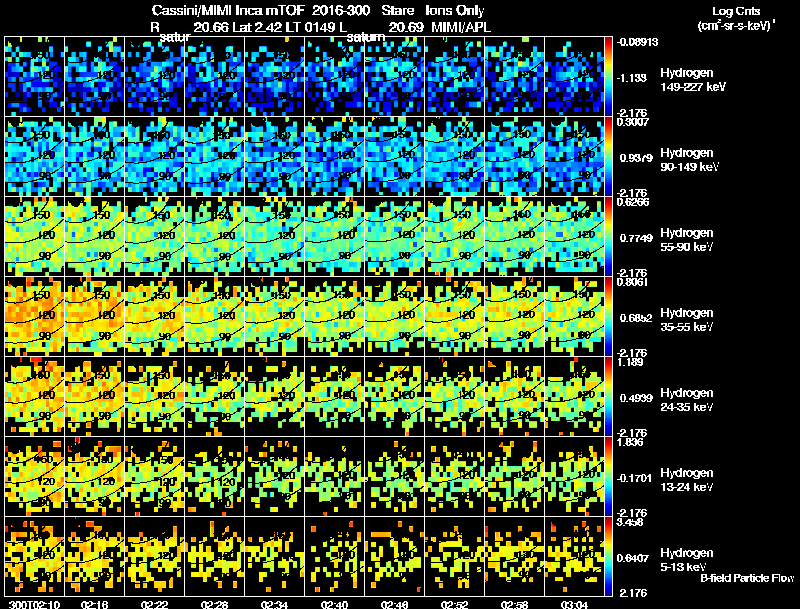800x609 pixels.
Task: Select the color bar for the 5-13 keV row
Action: (608, 556)
